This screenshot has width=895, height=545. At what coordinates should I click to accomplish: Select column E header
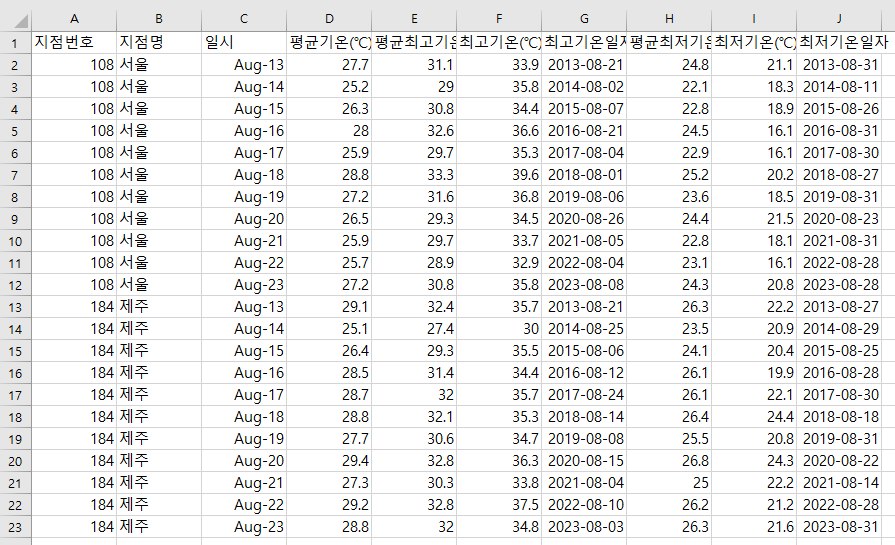(x=414, y=19)
